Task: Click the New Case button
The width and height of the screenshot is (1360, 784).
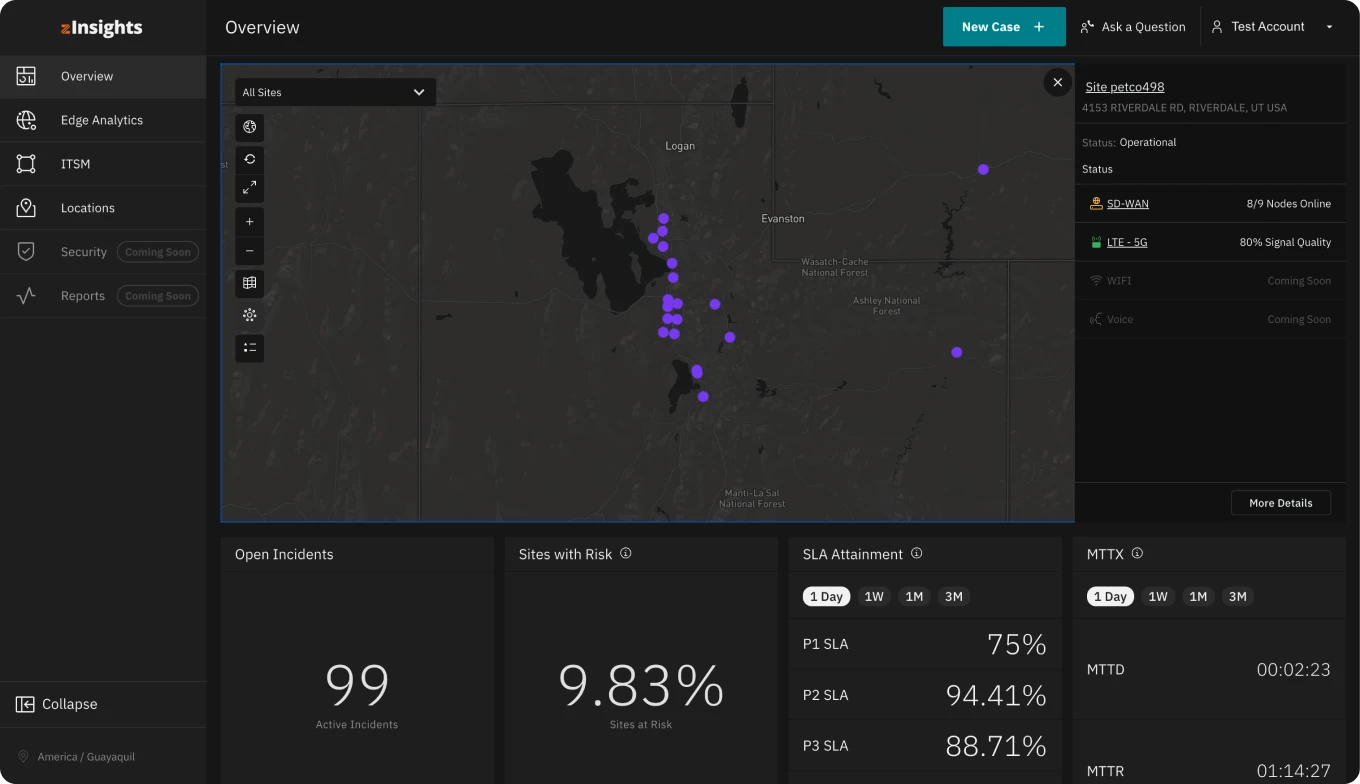Action: click(1004, 27)
